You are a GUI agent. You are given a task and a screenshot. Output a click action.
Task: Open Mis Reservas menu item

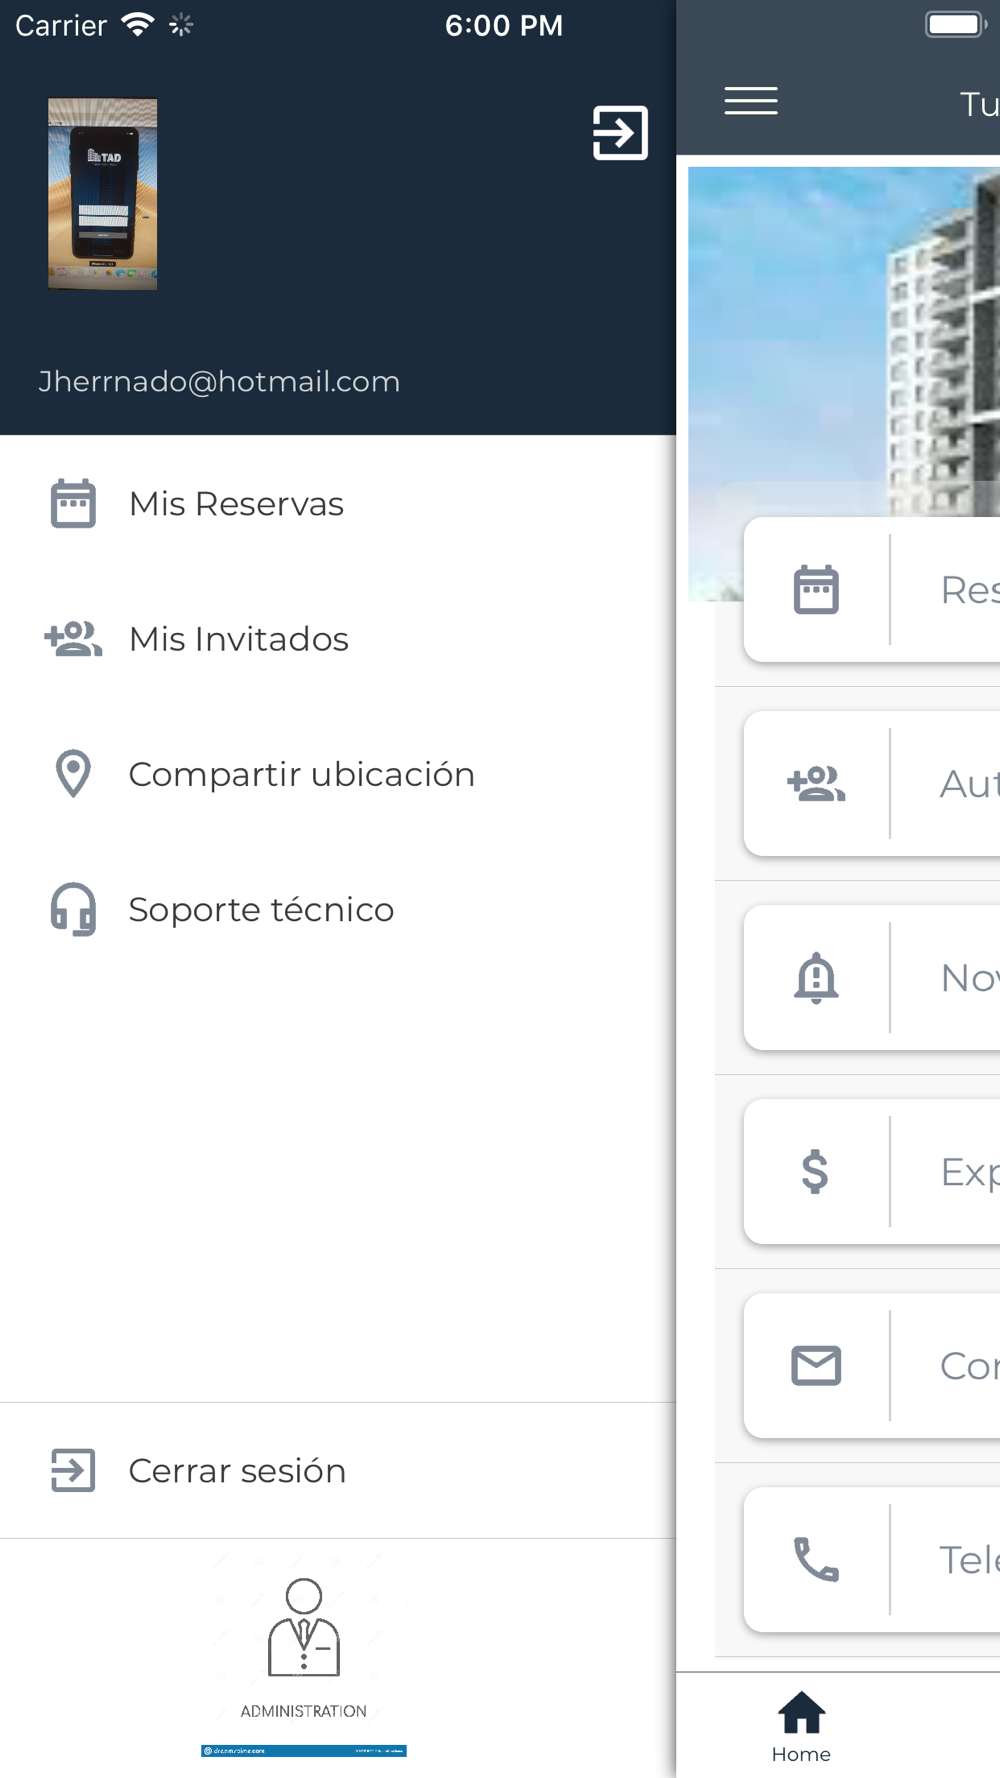338,503
